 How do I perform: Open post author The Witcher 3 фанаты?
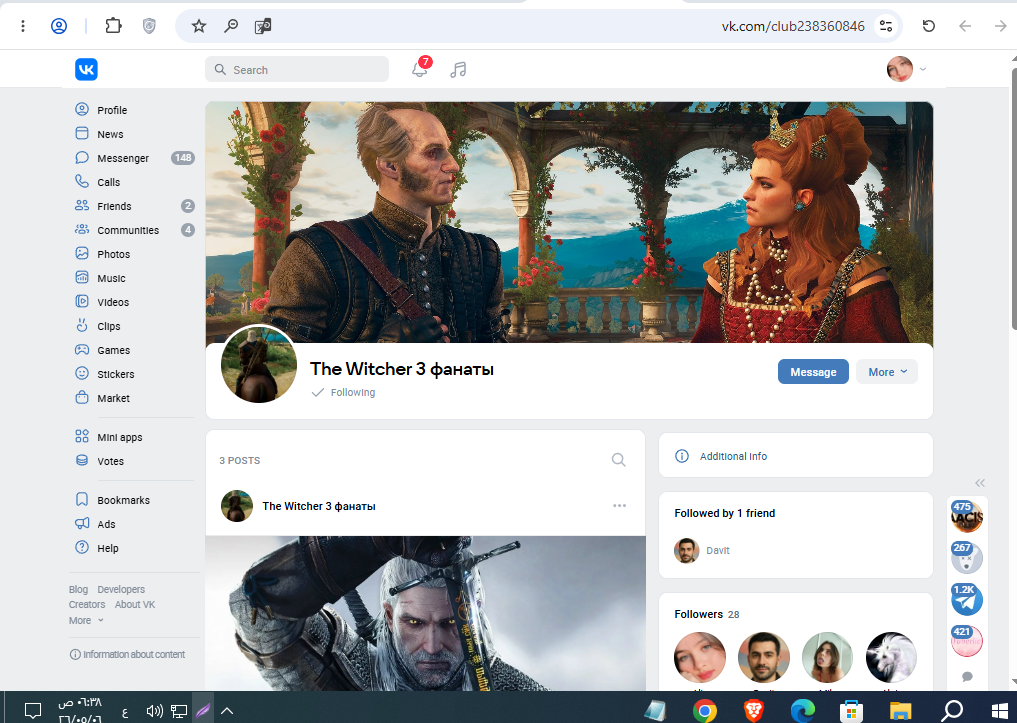point(318,506)
